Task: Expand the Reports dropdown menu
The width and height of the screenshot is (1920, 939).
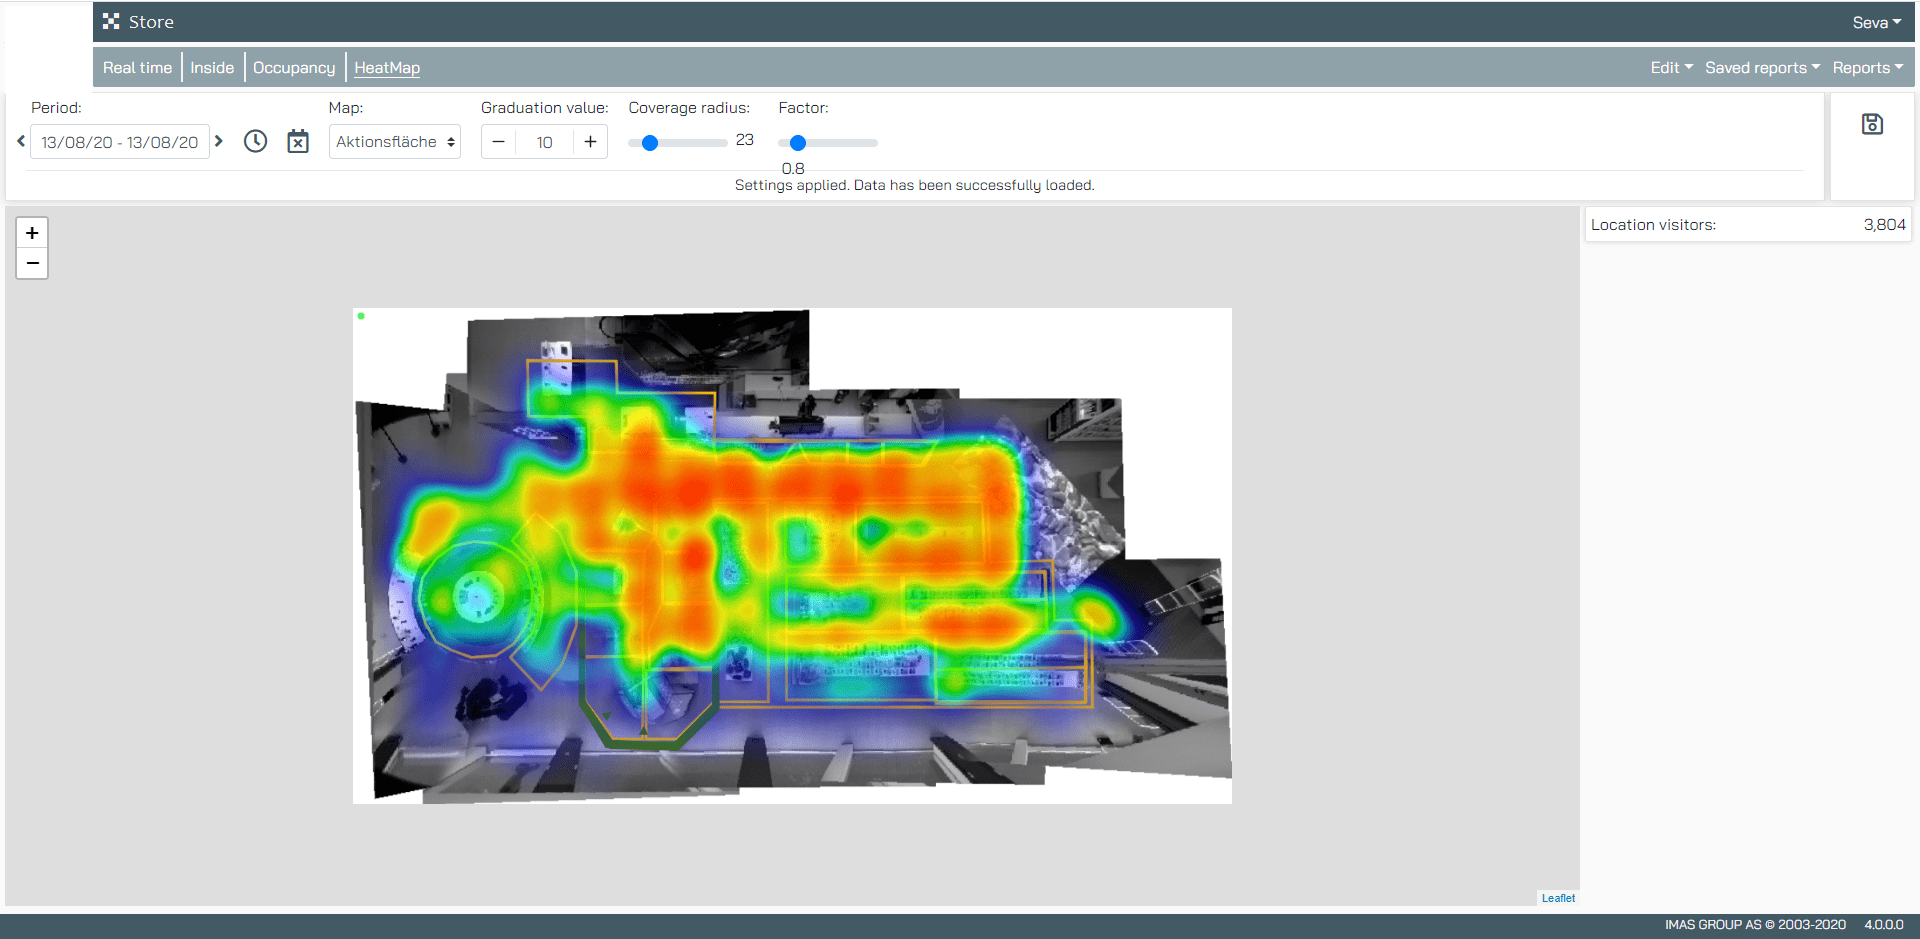Action: coord(1867,68)
